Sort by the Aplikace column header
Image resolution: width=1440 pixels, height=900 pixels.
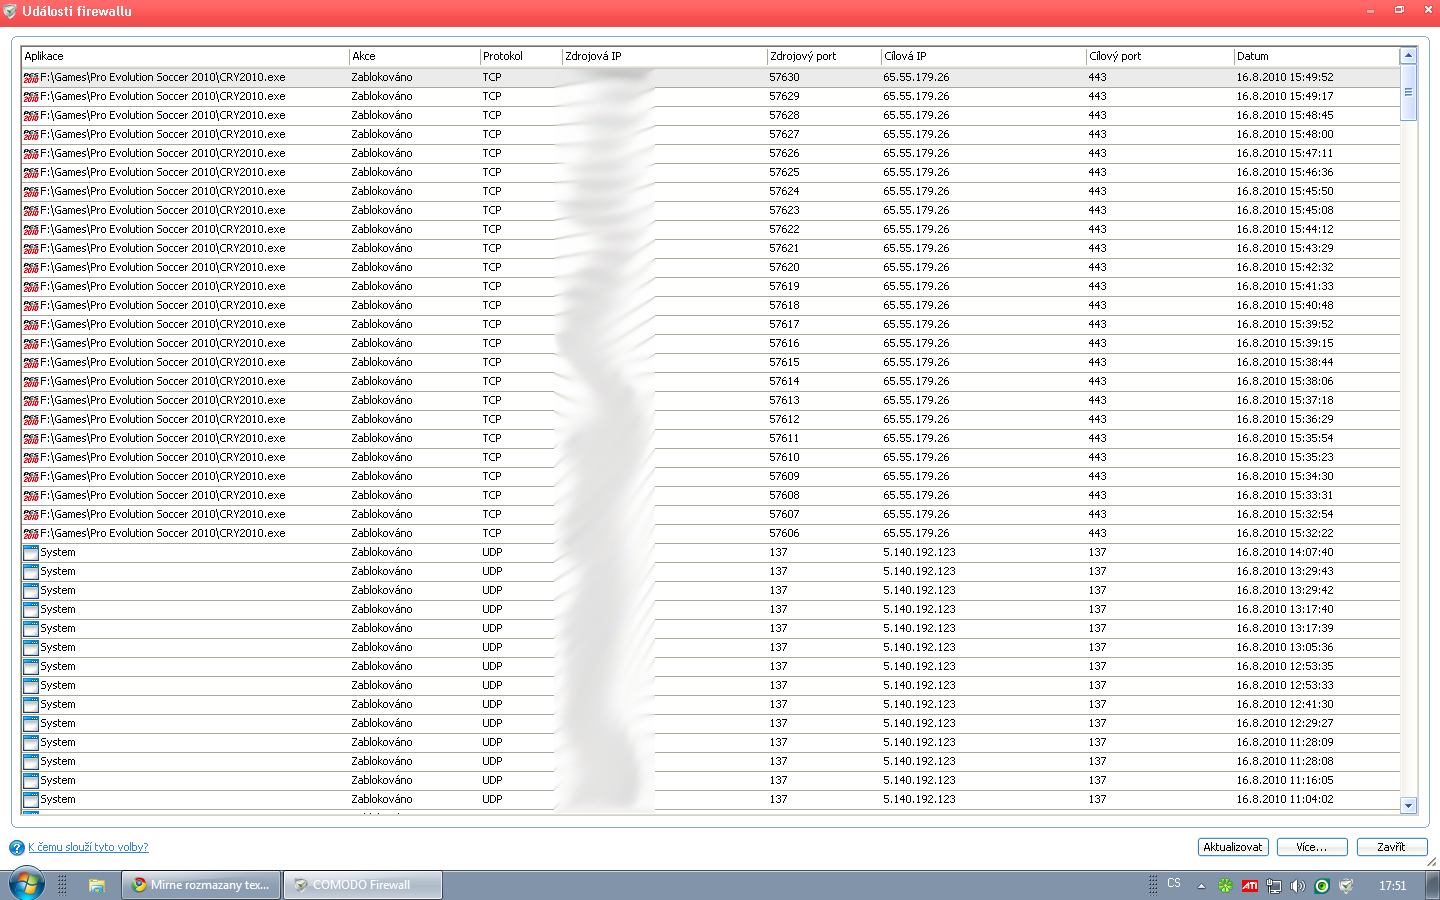point(185,57)
